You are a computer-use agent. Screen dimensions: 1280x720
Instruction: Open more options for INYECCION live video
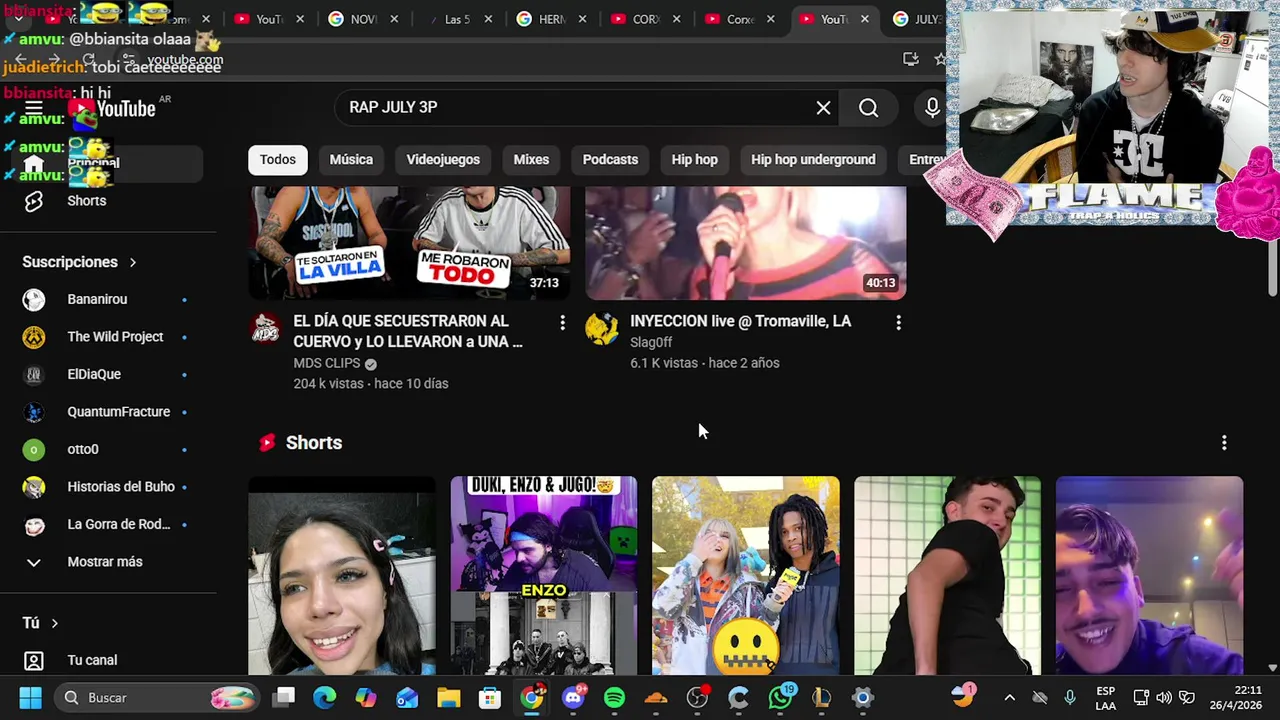(x=898, y=322)
